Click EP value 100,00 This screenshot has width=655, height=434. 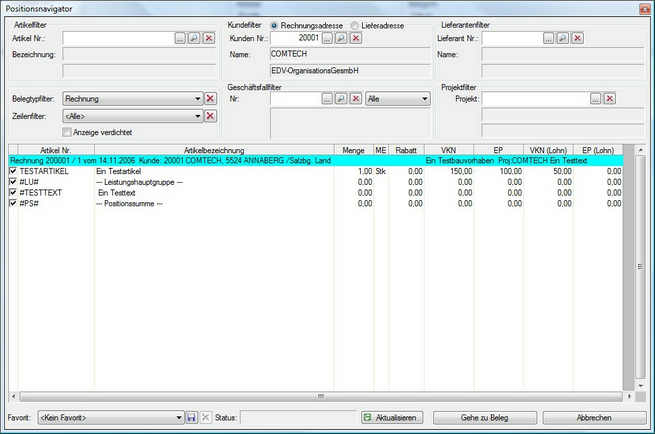point(511,171)
